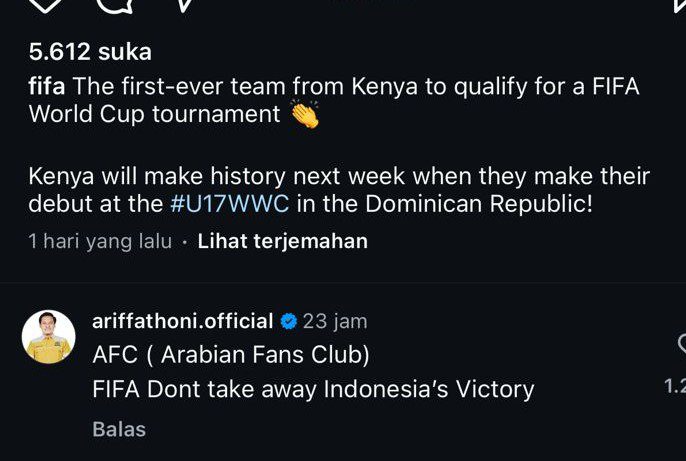Open the fifa profile from the caption
Viewport: 686px width, 461px height.
[x=48, y=87]
